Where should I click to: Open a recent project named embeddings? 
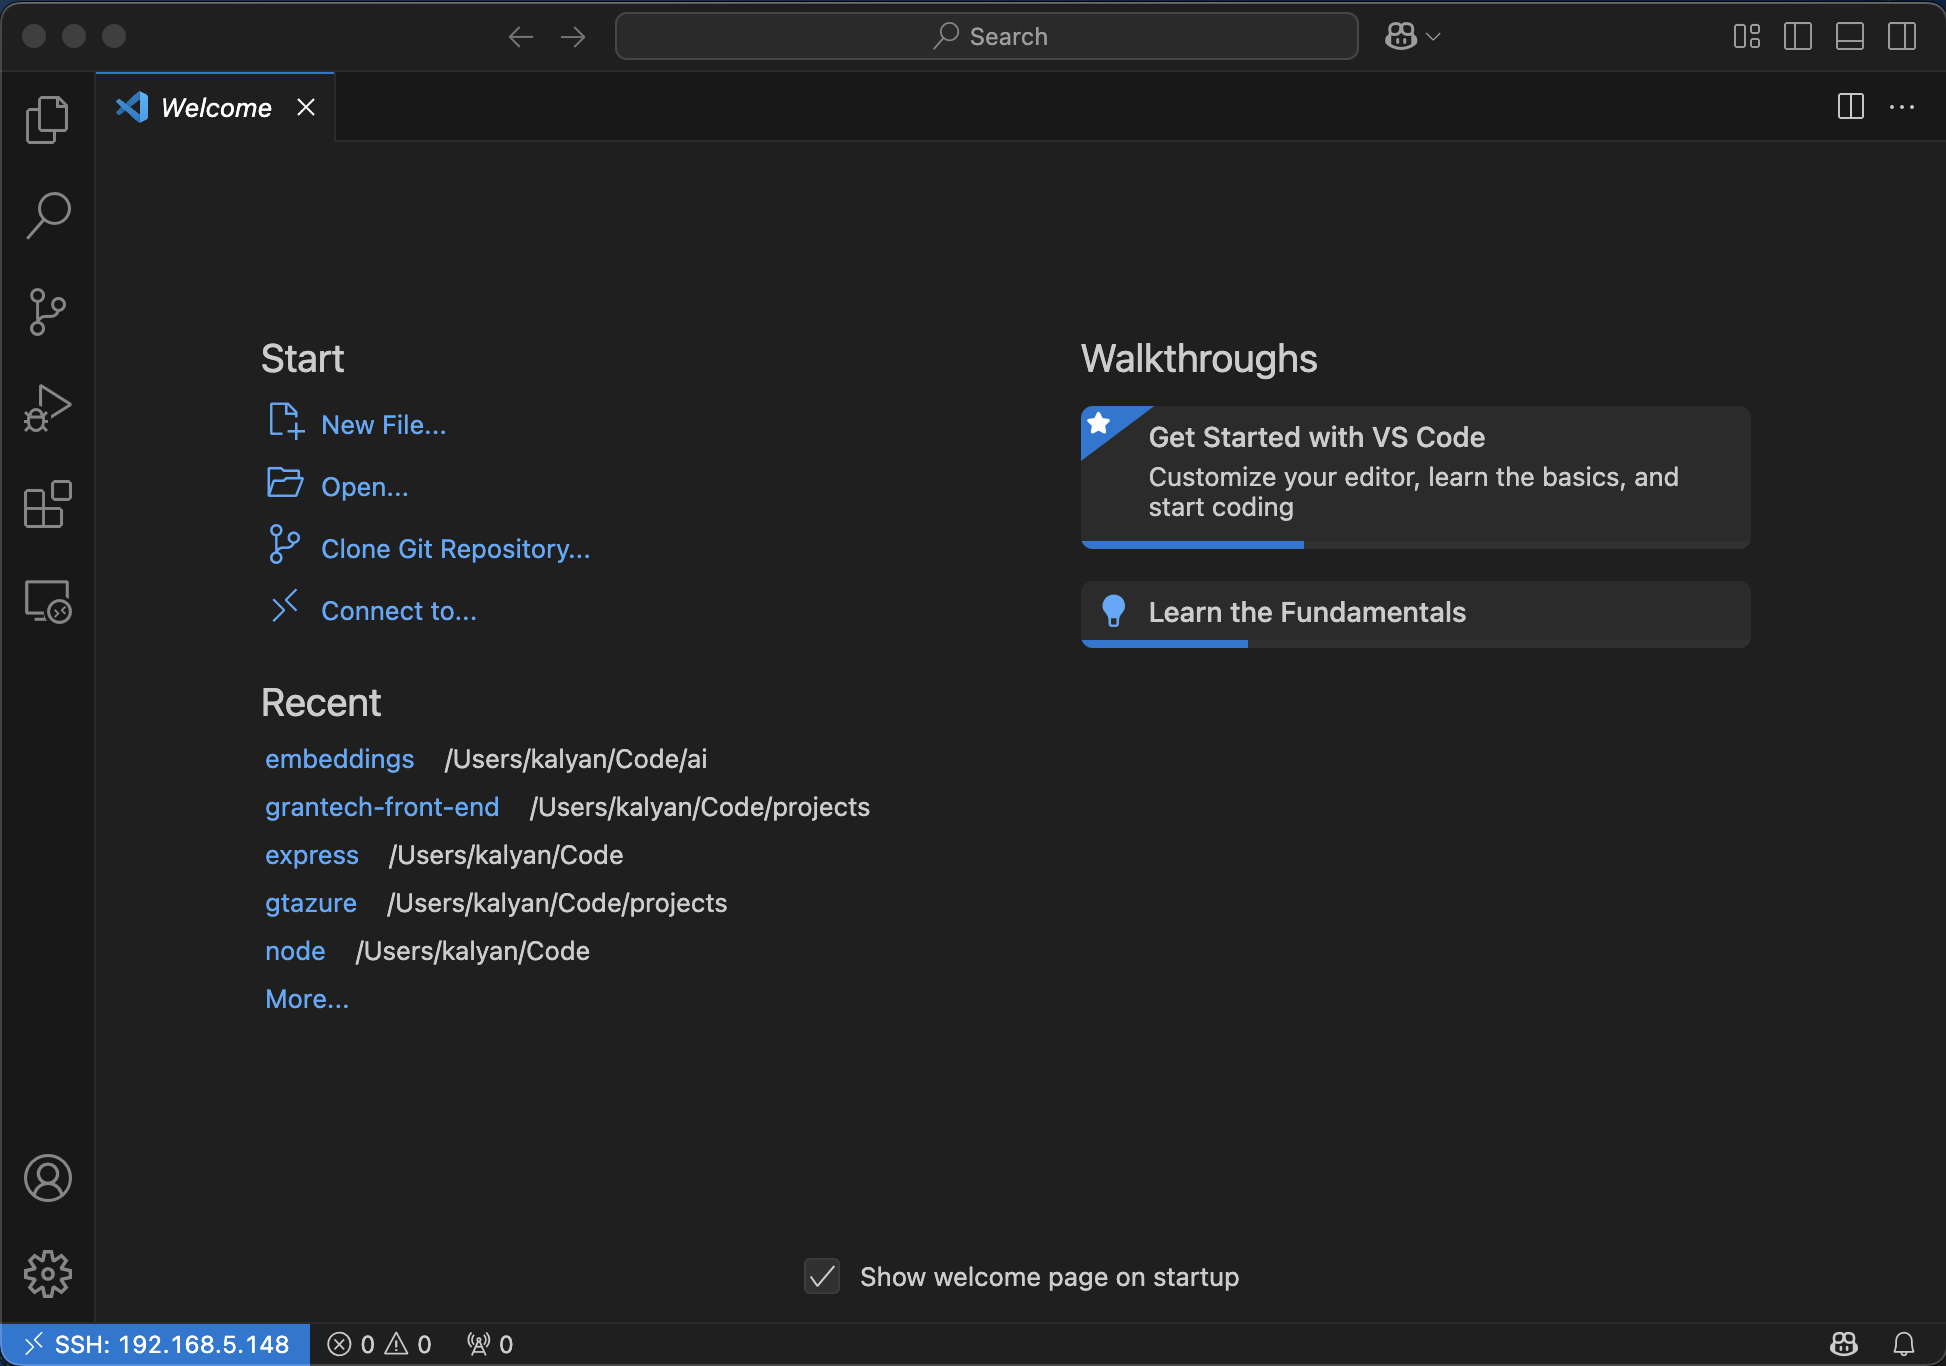tap(339, 758)
